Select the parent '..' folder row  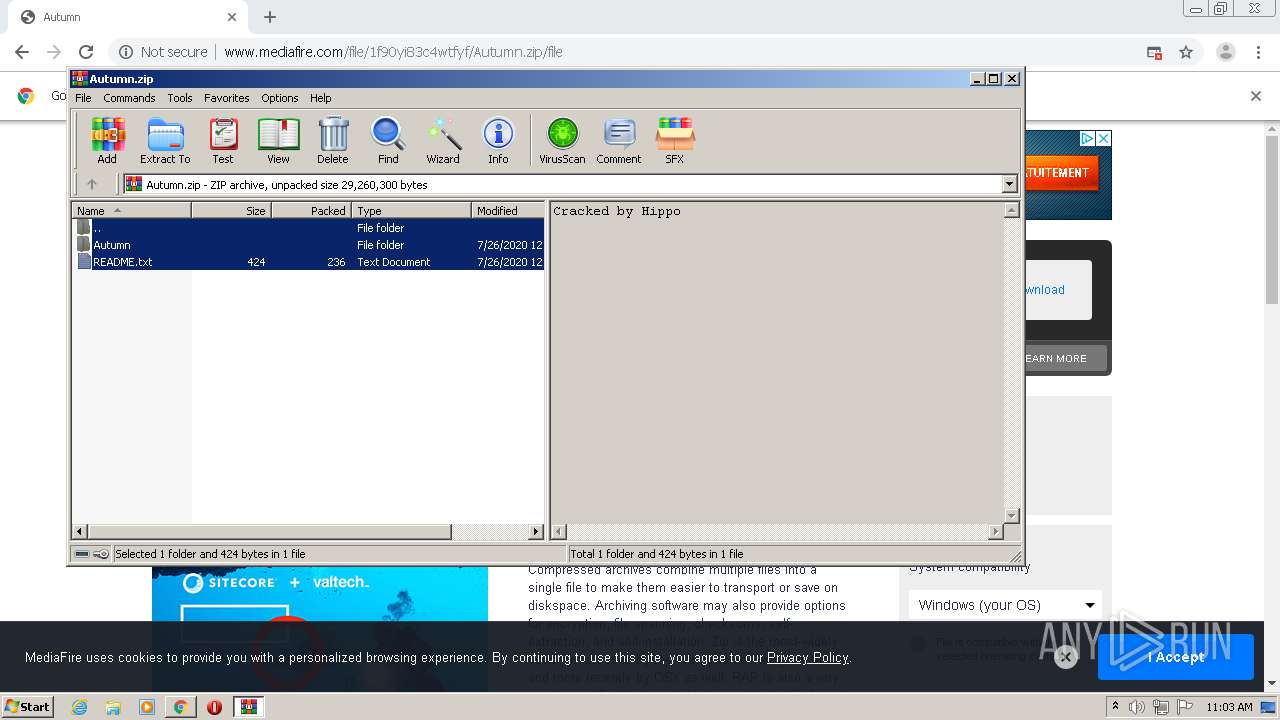(308, 228)
